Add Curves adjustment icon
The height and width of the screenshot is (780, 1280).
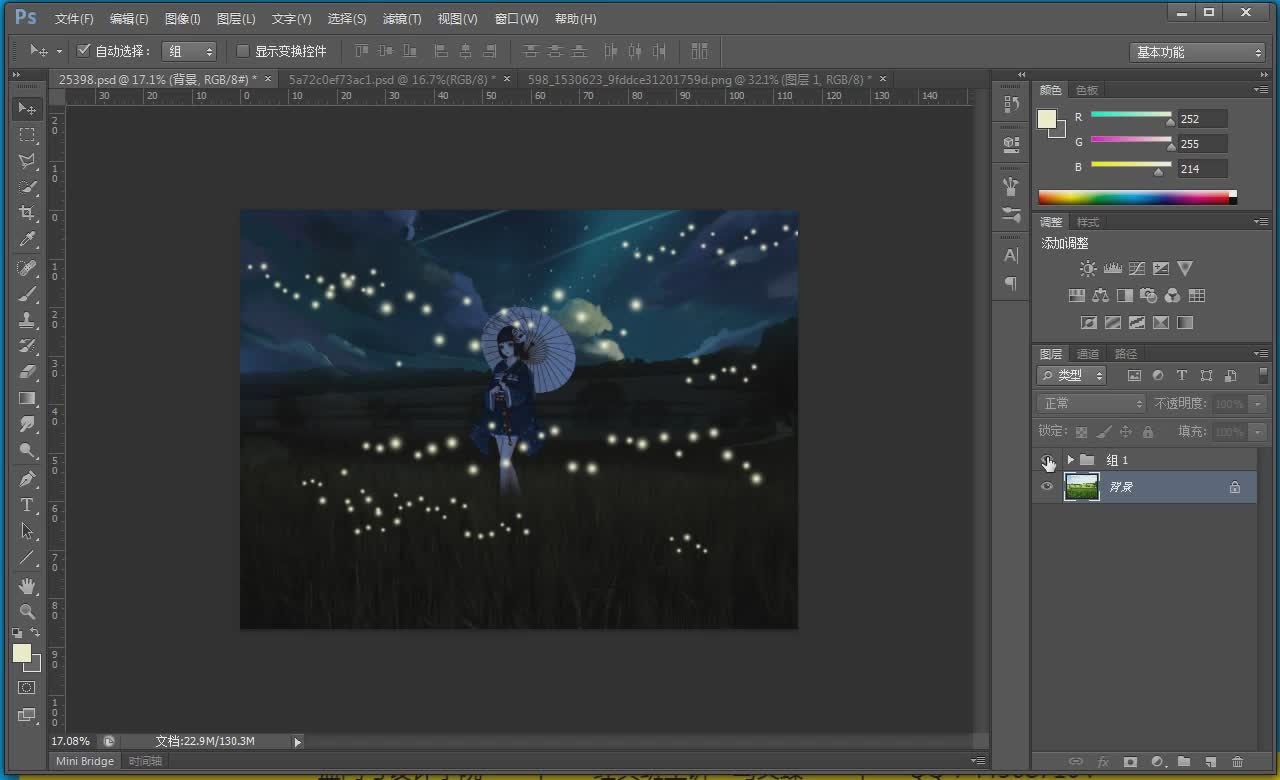(1136, 268)
